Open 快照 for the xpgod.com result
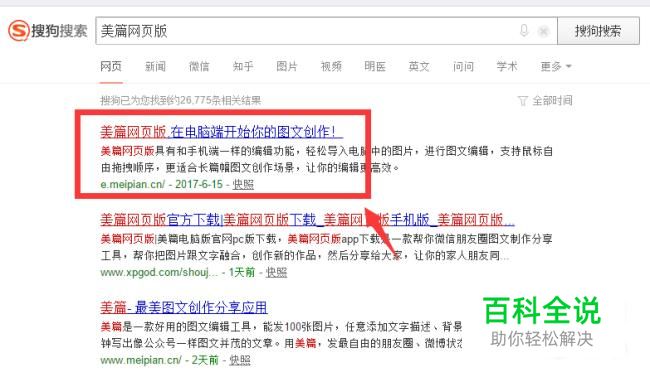The height and width of the screenshot is (382, 650). 276,272
